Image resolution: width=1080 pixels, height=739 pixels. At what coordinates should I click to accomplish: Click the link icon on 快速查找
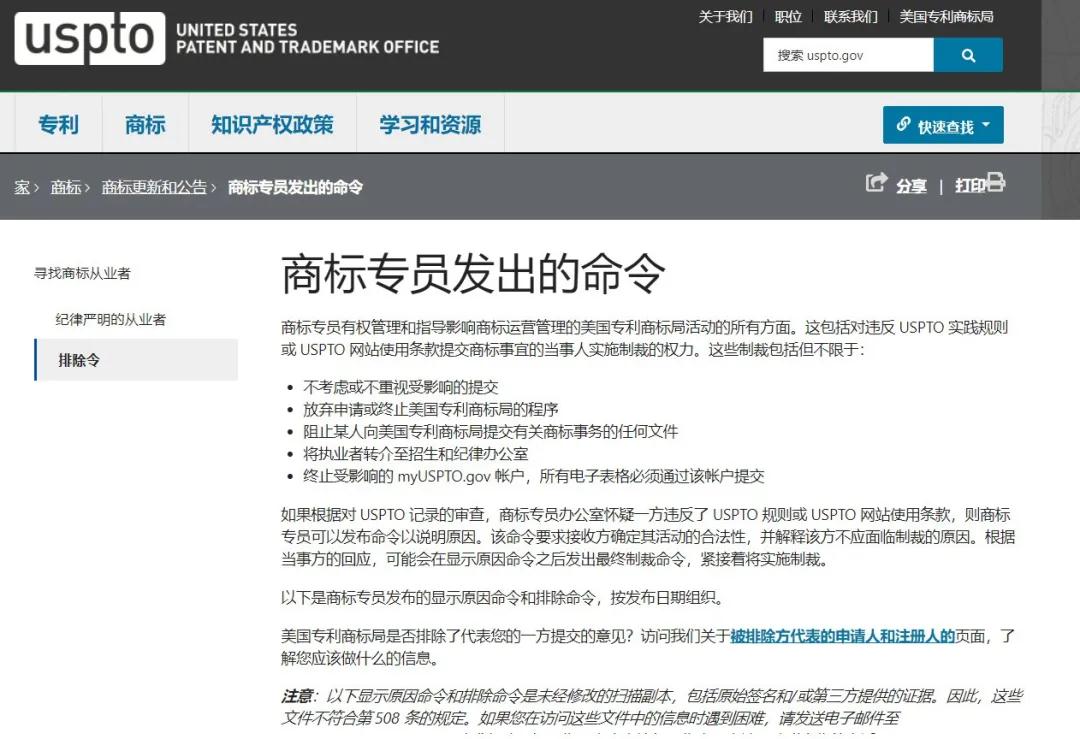(x=903, y=125)
